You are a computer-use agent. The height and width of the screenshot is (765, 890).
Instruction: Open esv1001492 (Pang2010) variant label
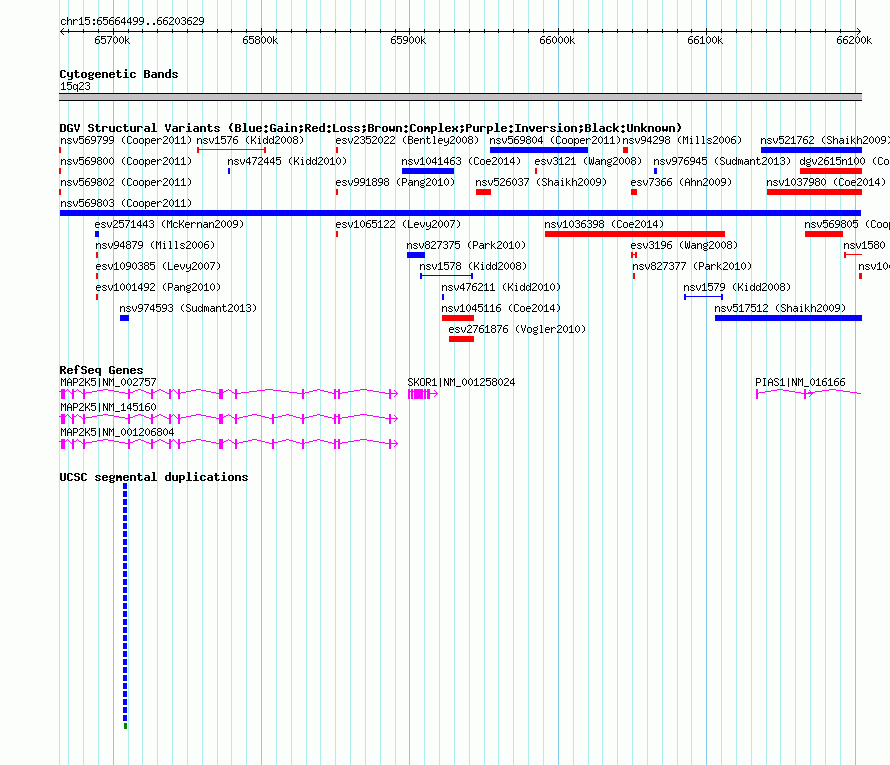coord(158,287)
